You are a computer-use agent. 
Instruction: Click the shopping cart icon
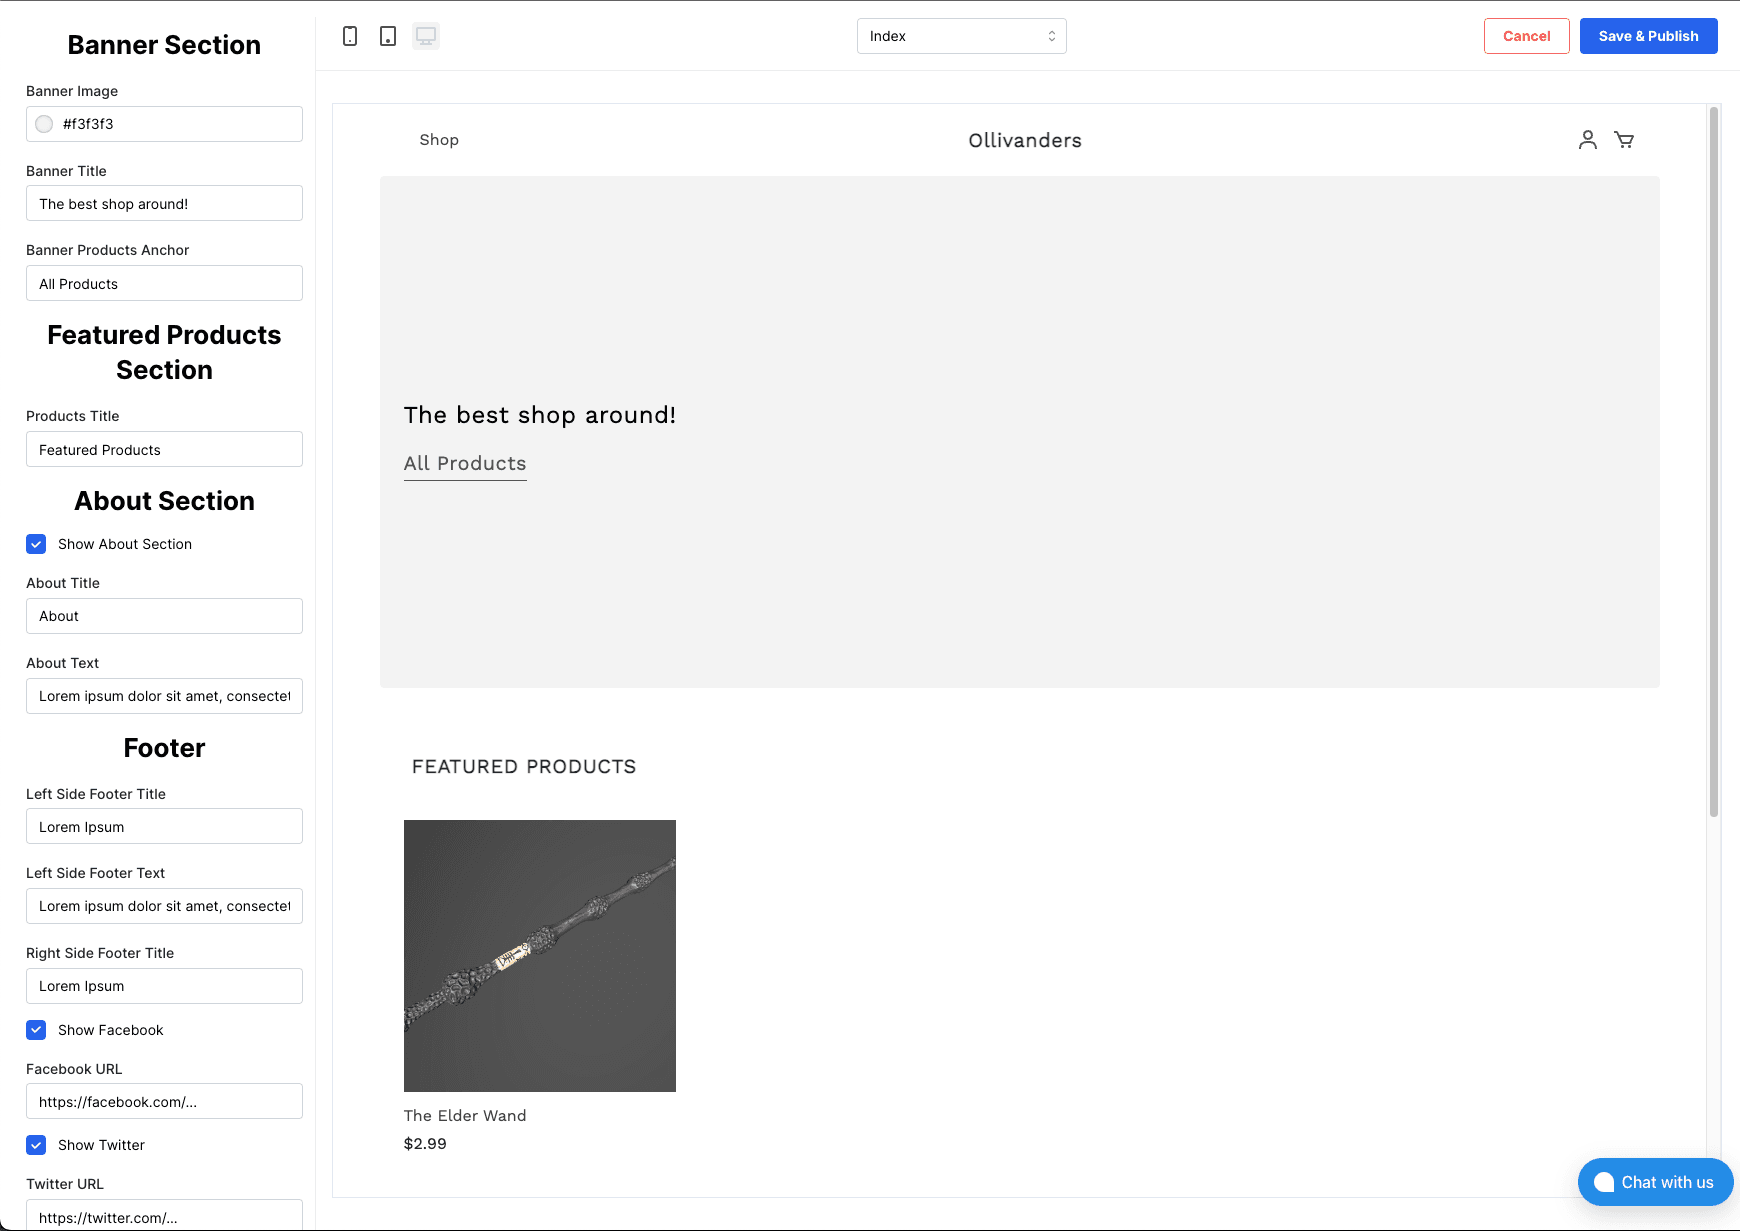click(1624, 140)
